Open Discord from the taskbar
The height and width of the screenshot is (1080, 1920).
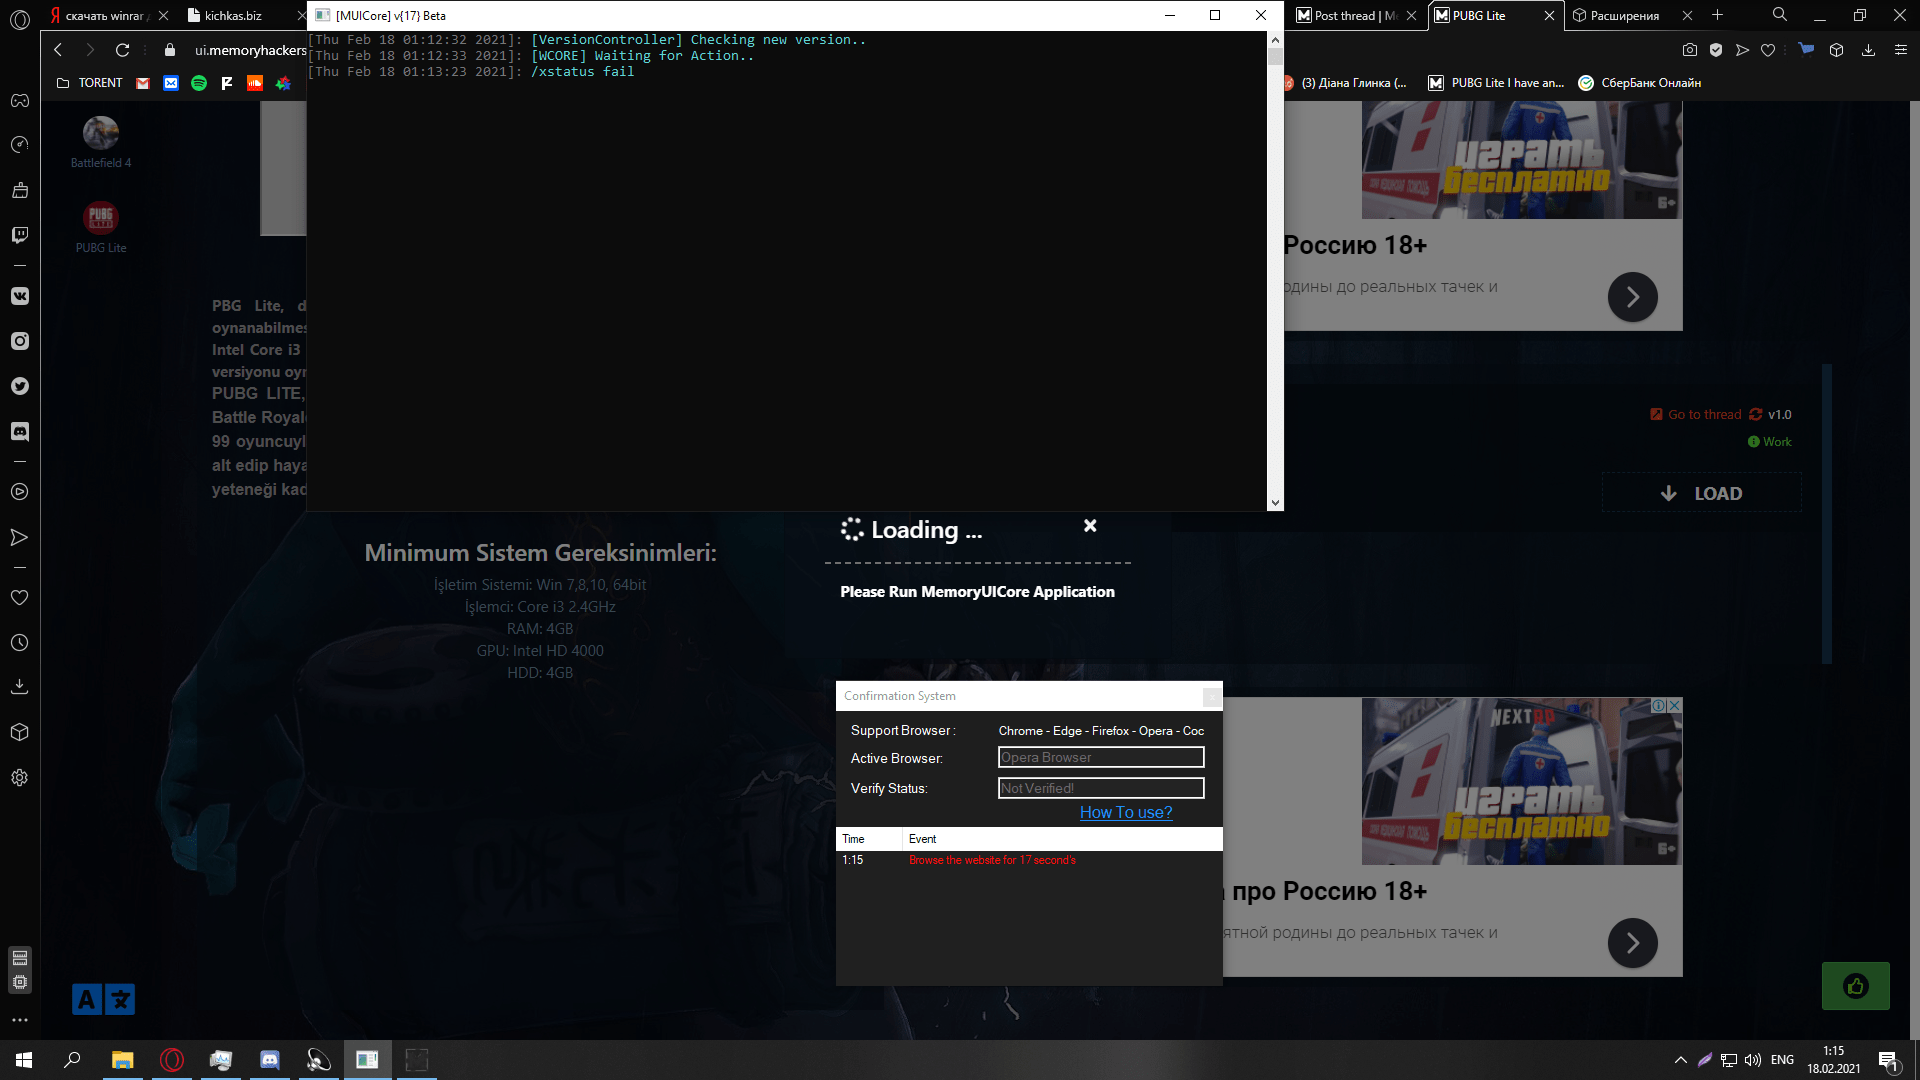(269, 1060)
